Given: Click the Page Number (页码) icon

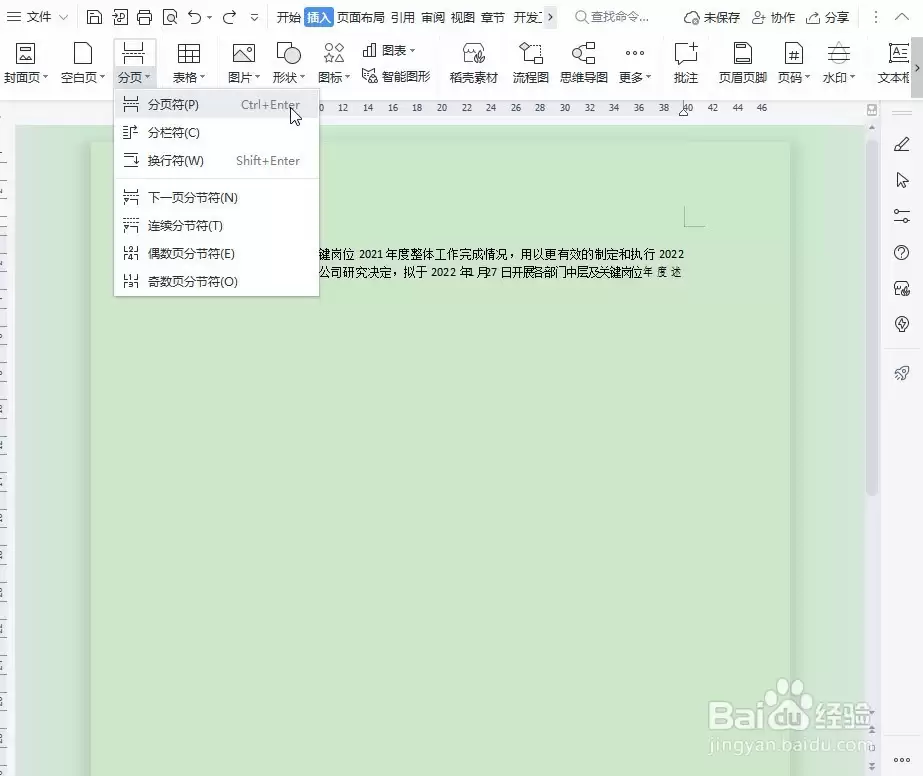Looking at the screenshot, I should (793, 54).
